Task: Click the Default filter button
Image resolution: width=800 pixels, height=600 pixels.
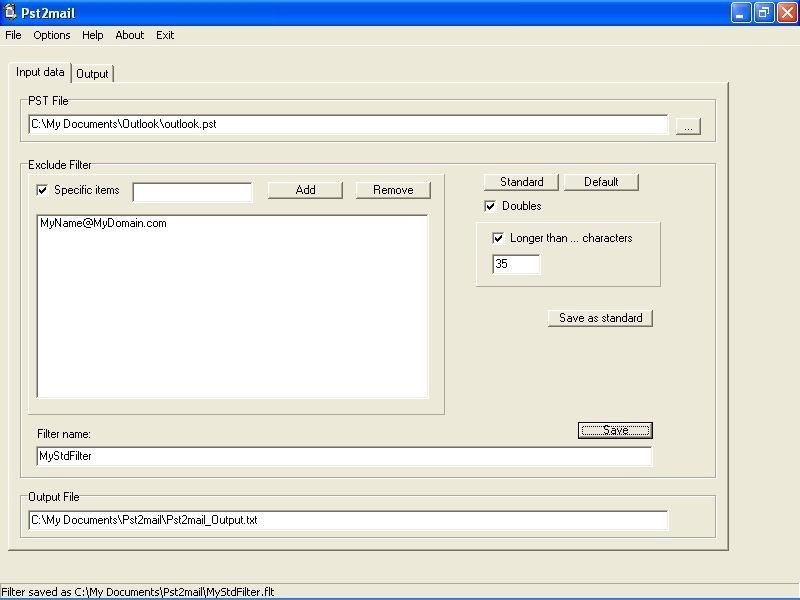Action: (x=601, y=182)
